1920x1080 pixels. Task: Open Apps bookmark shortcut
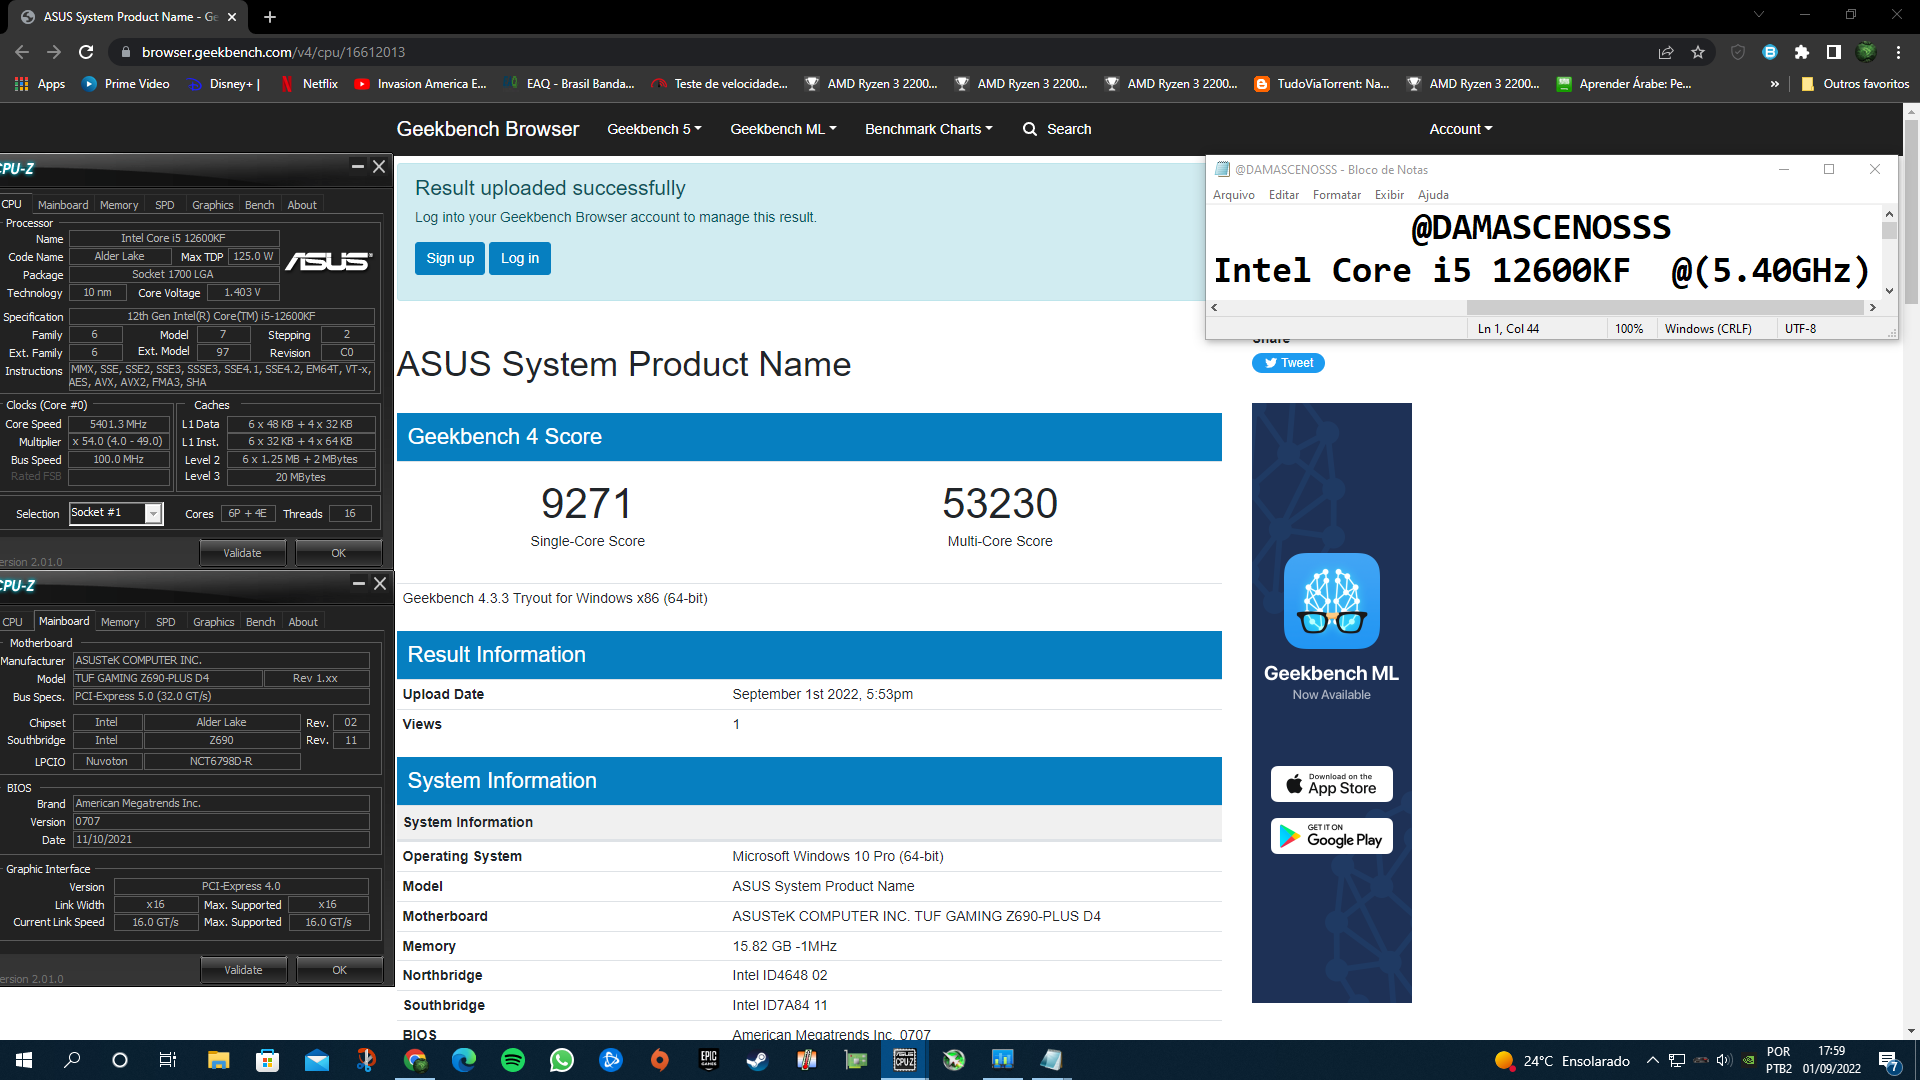(x=40, y=84)
